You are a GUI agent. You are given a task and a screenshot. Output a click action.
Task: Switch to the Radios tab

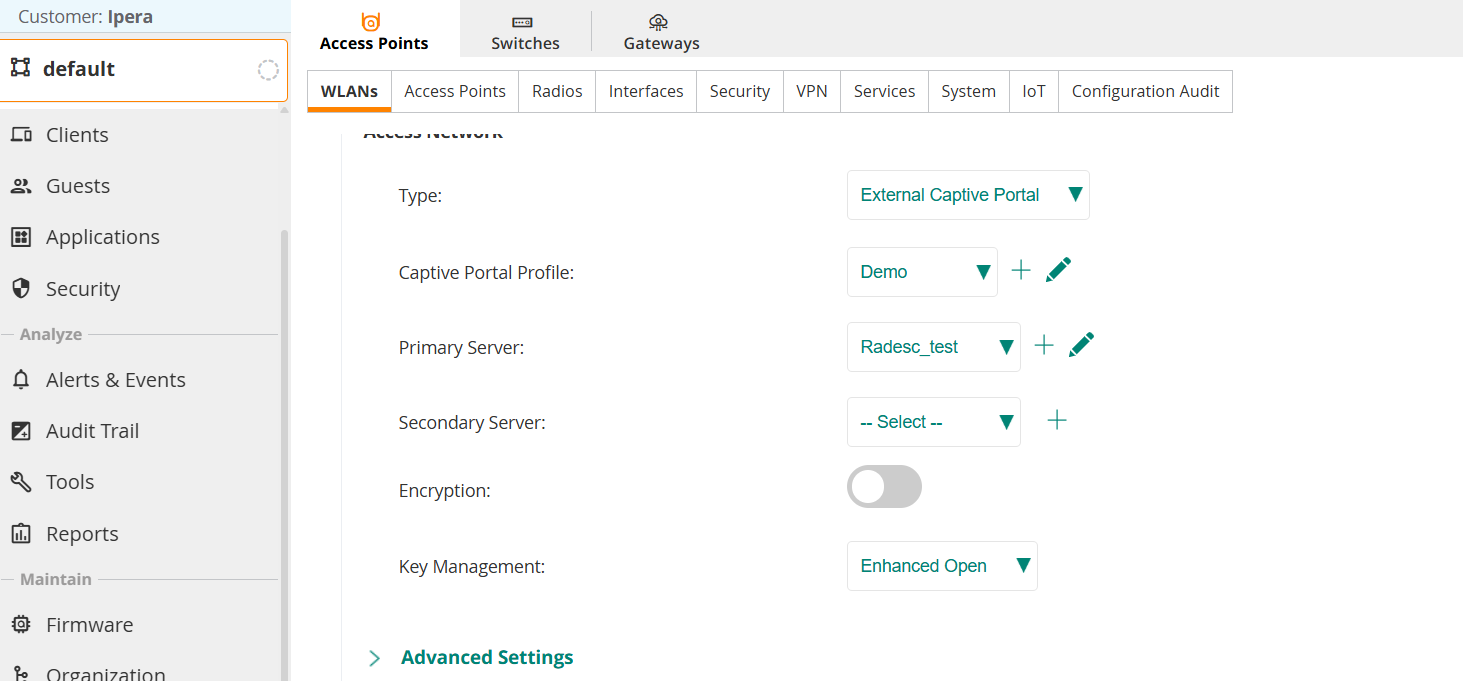[x=557, y=91]
